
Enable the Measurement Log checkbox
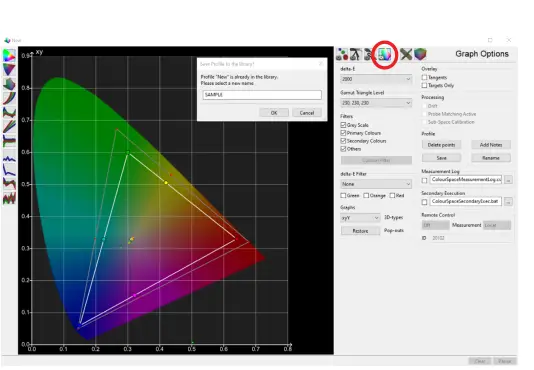(x=424, y=180)
